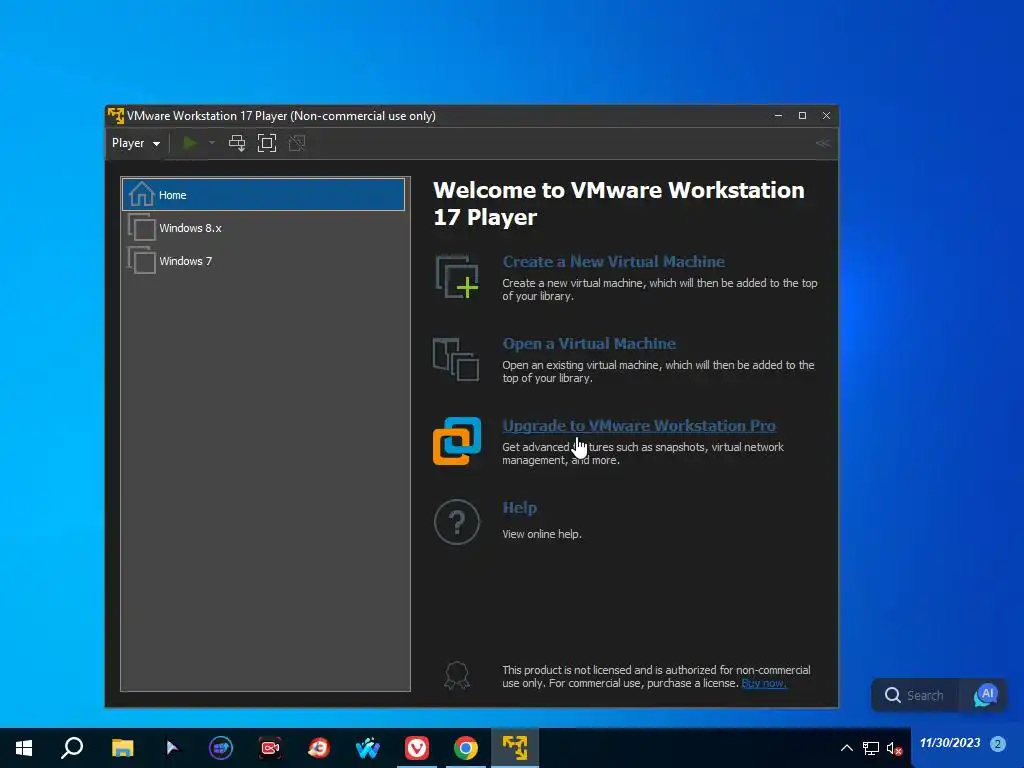Click the floating Search box

pos(915,695)
